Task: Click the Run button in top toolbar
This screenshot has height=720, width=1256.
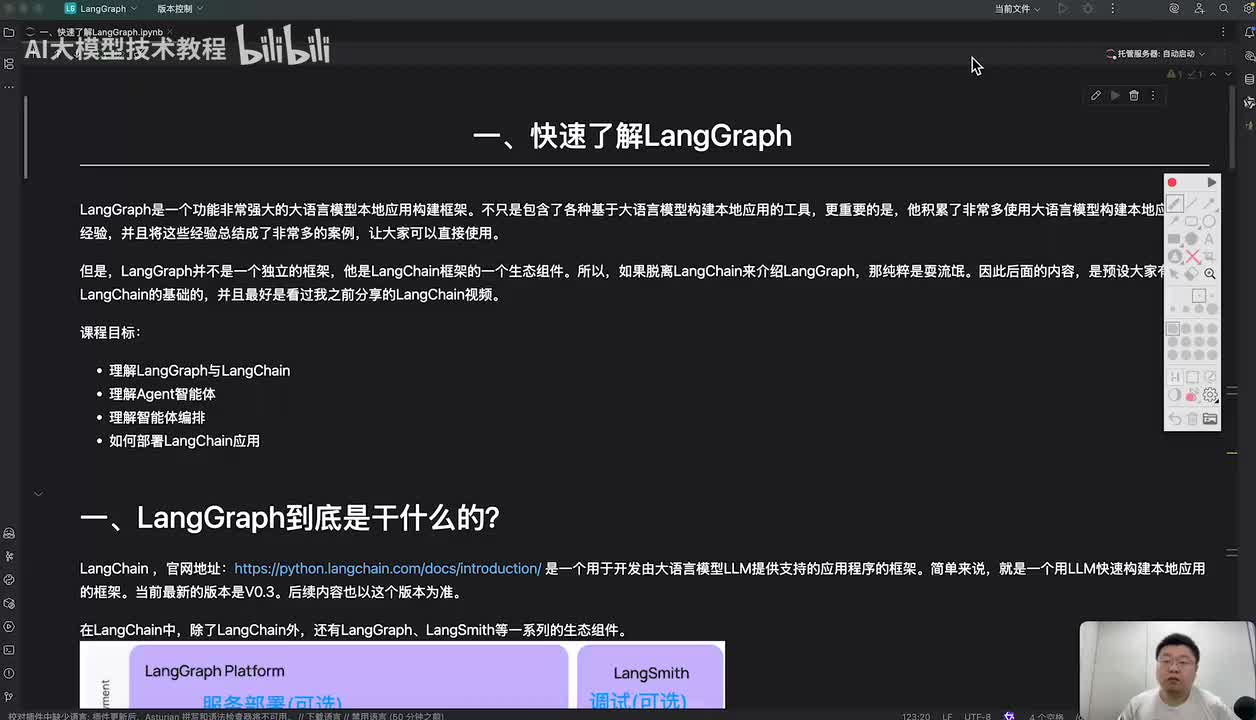Action: 1062,8
